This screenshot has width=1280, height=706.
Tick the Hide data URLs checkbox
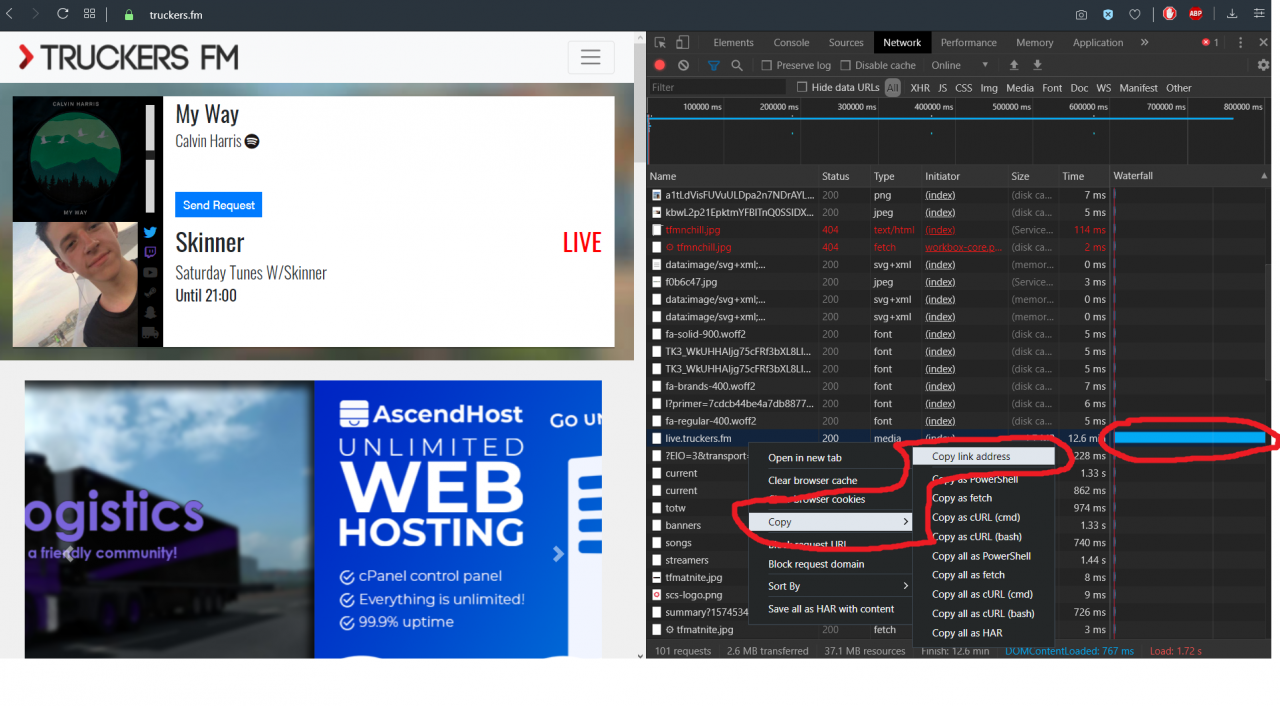pyautogui.click(x=801, y=87)
